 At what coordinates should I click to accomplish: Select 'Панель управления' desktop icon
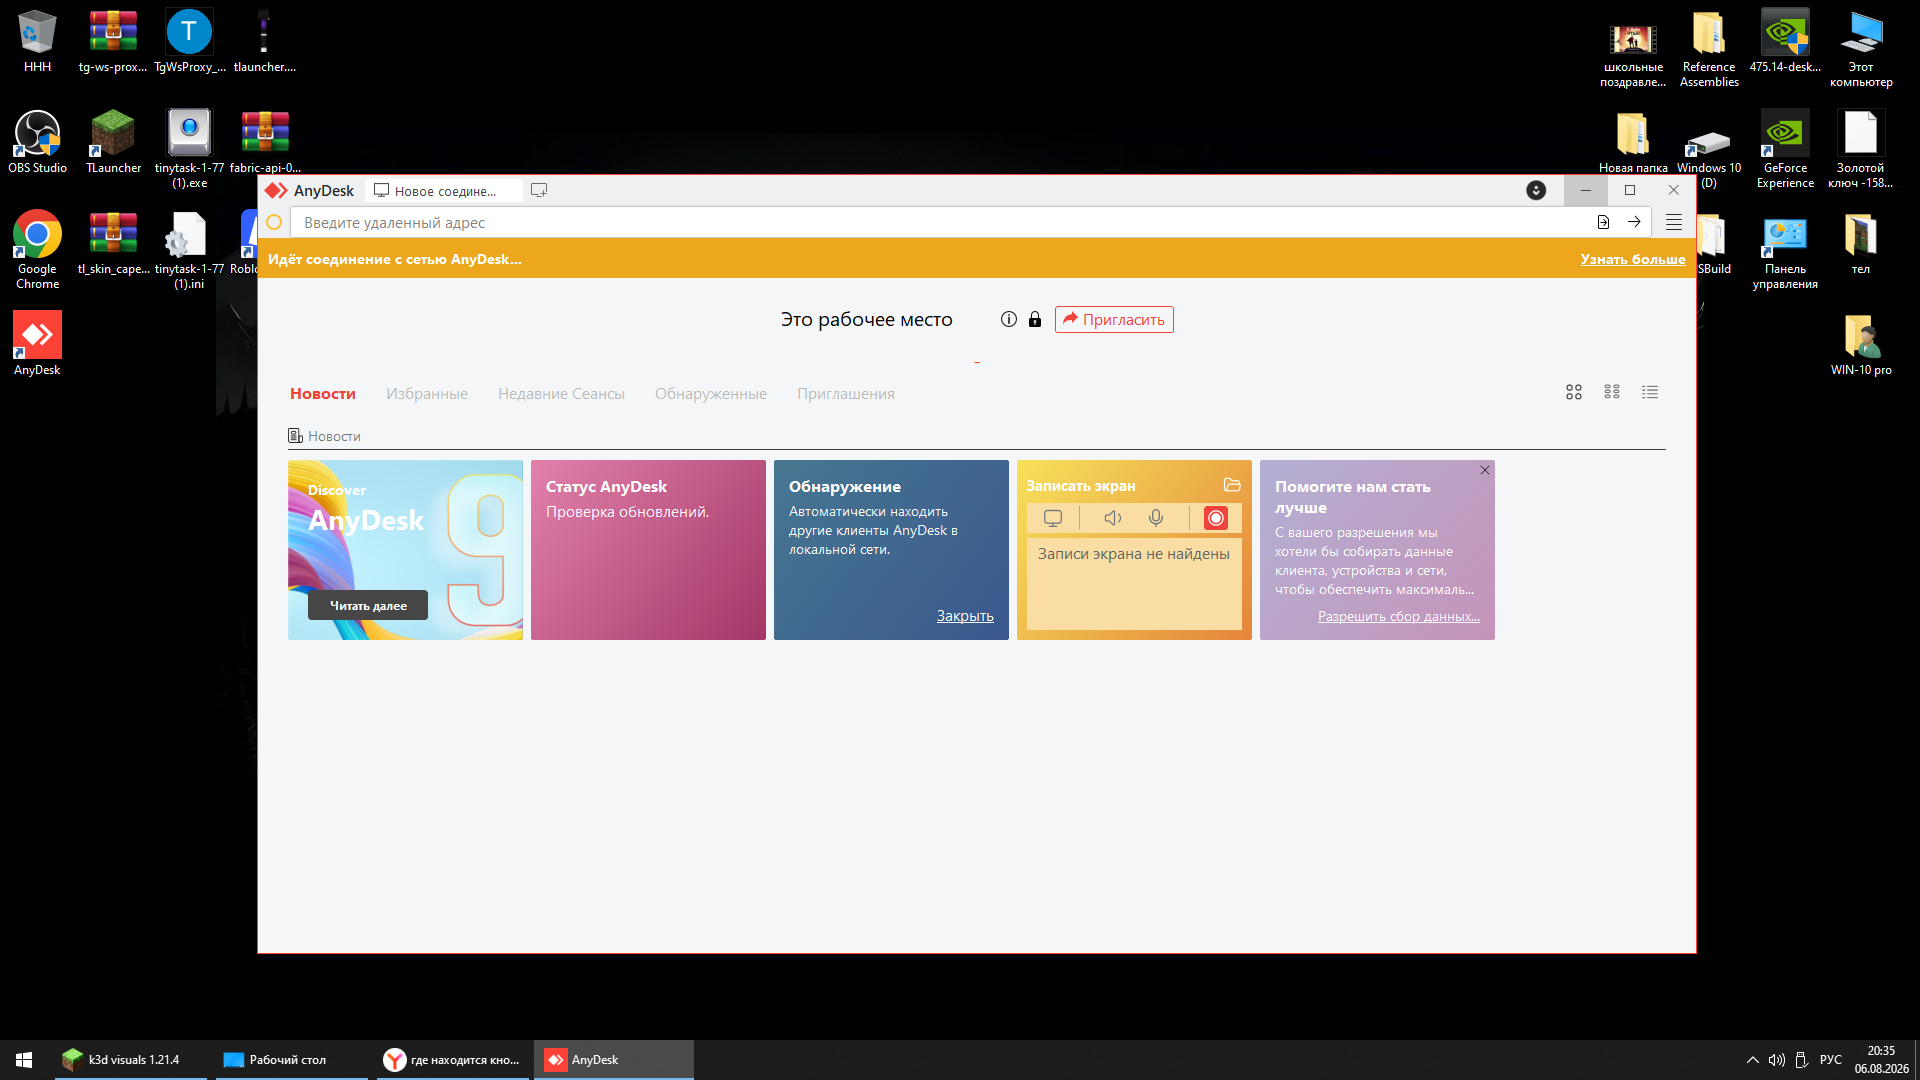coord(1785,251)
